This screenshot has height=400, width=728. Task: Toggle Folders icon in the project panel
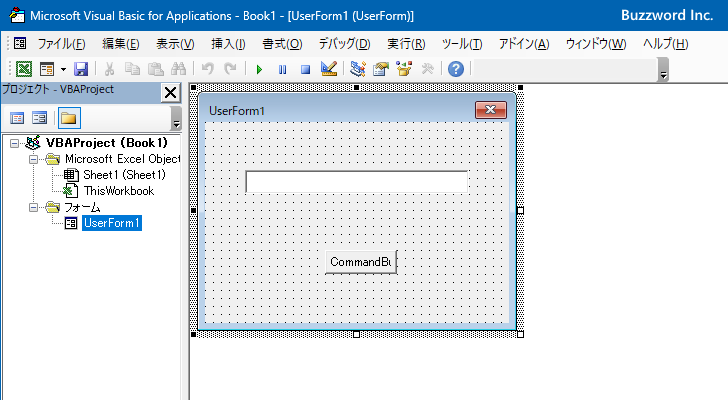click(69, 118)
